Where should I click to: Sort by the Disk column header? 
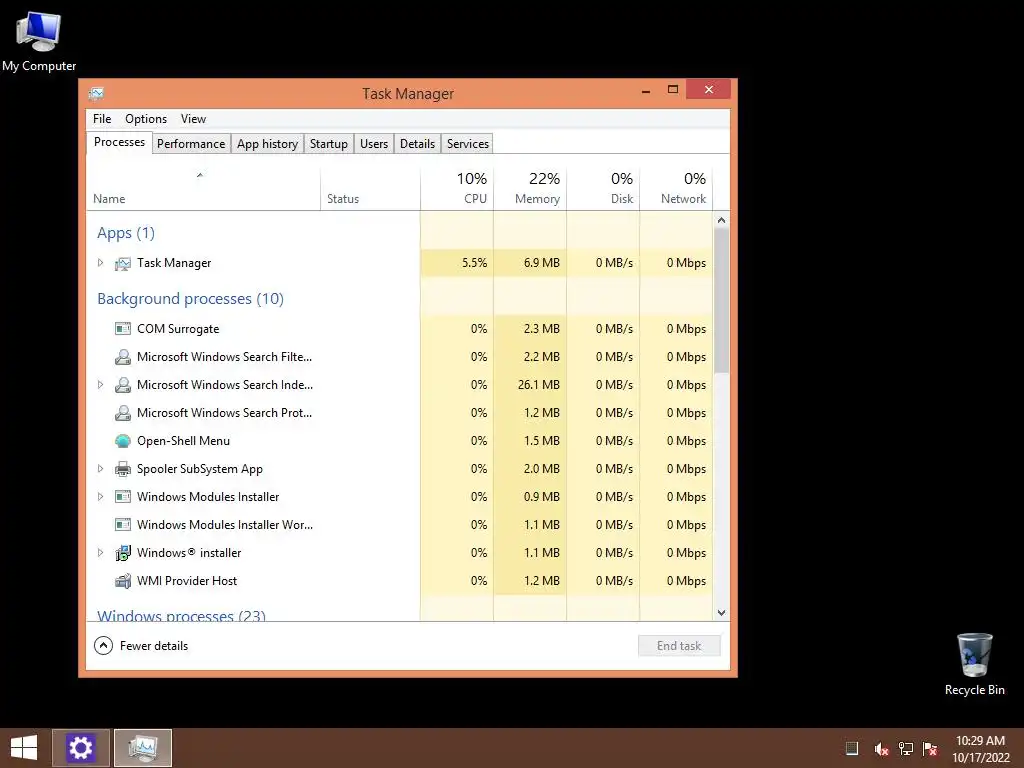click(603, 189)
